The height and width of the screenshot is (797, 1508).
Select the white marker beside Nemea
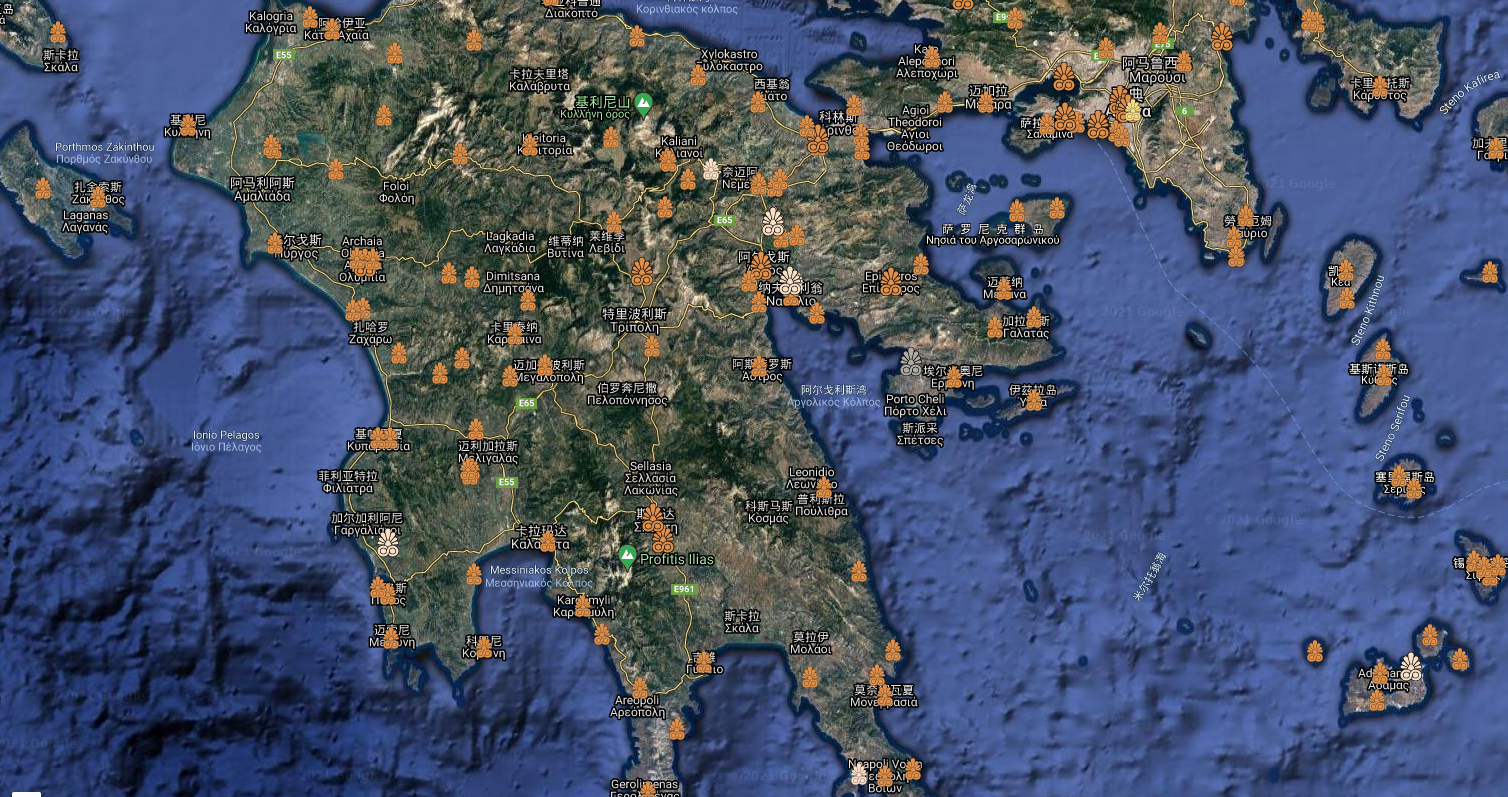click(x=711, y=169)
